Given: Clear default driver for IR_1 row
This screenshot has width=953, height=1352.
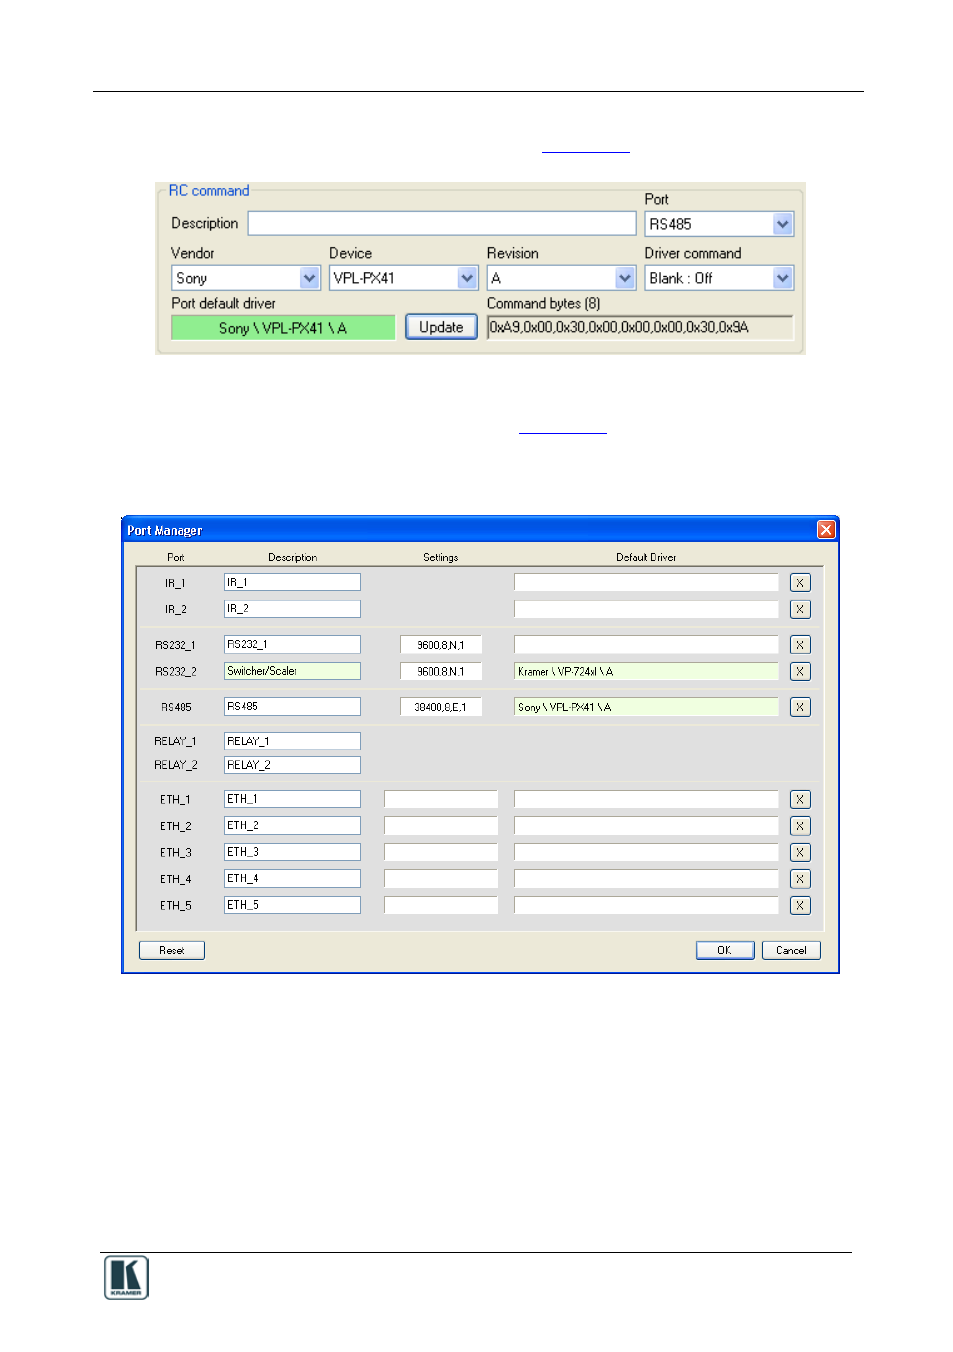Looking at the screenshot, I should point(800,583).
